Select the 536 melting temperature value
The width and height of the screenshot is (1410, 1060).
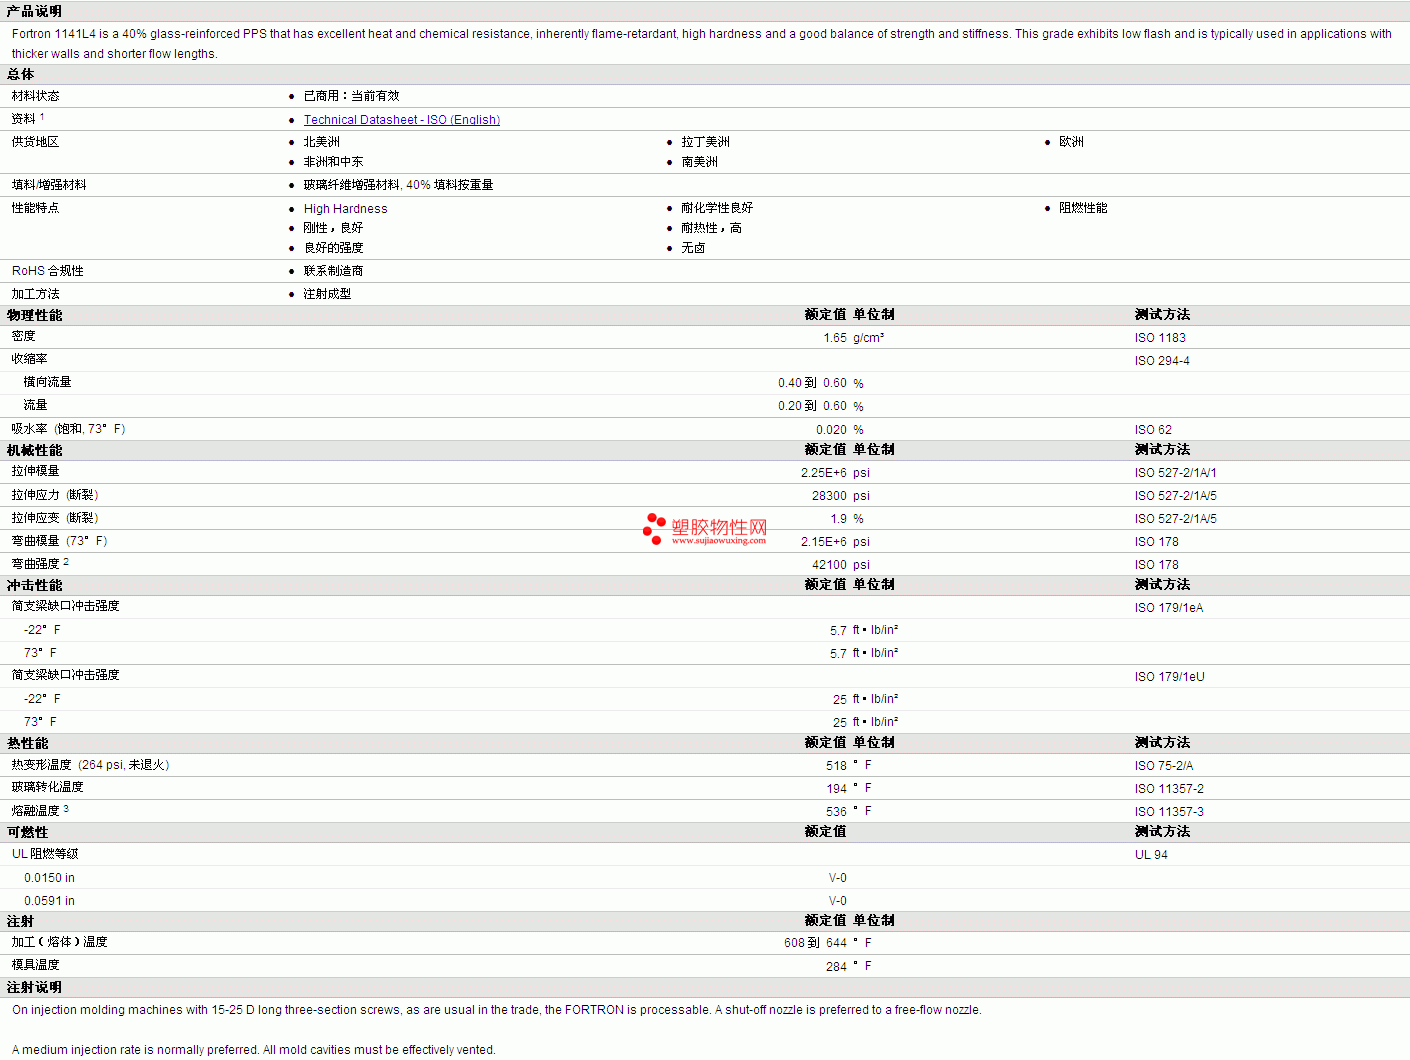(x=836, y=812)
